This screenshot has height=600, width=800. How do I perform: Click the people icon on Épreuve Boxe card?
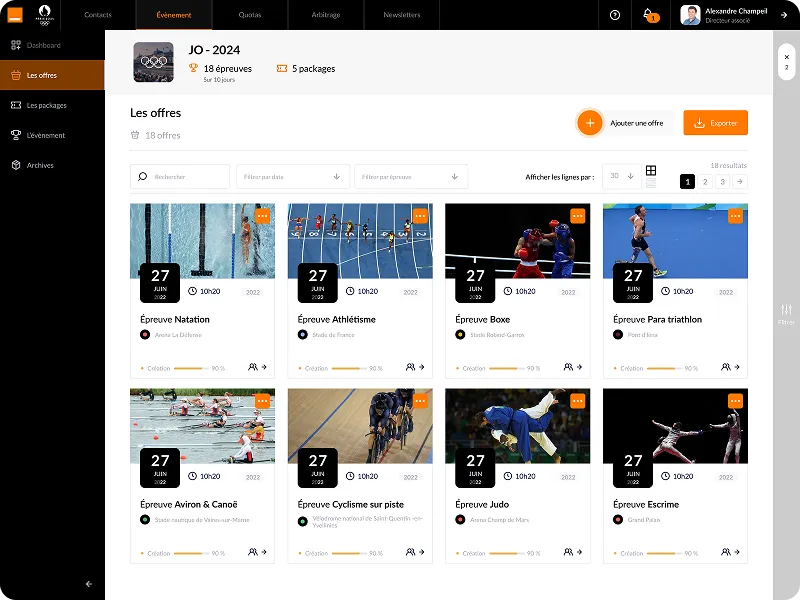[x=568, y=367]
